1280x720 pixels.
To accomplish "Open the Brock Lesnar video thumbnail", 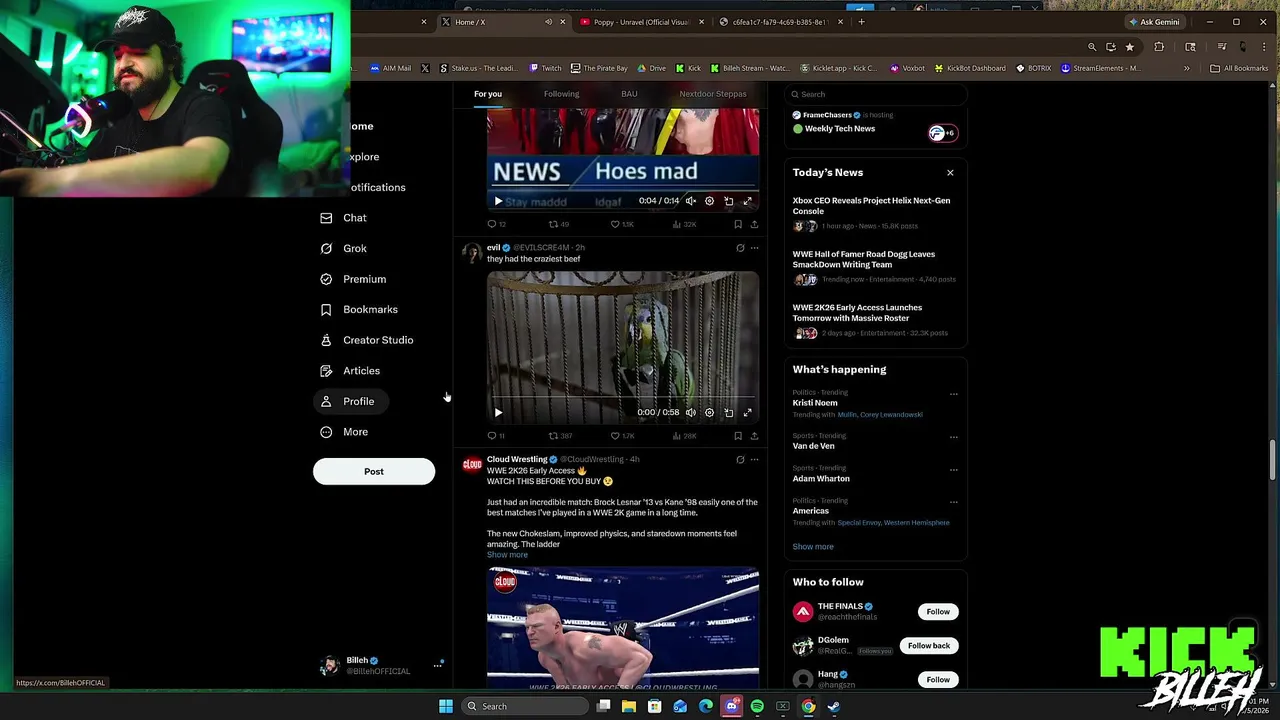I will point(623,628).
